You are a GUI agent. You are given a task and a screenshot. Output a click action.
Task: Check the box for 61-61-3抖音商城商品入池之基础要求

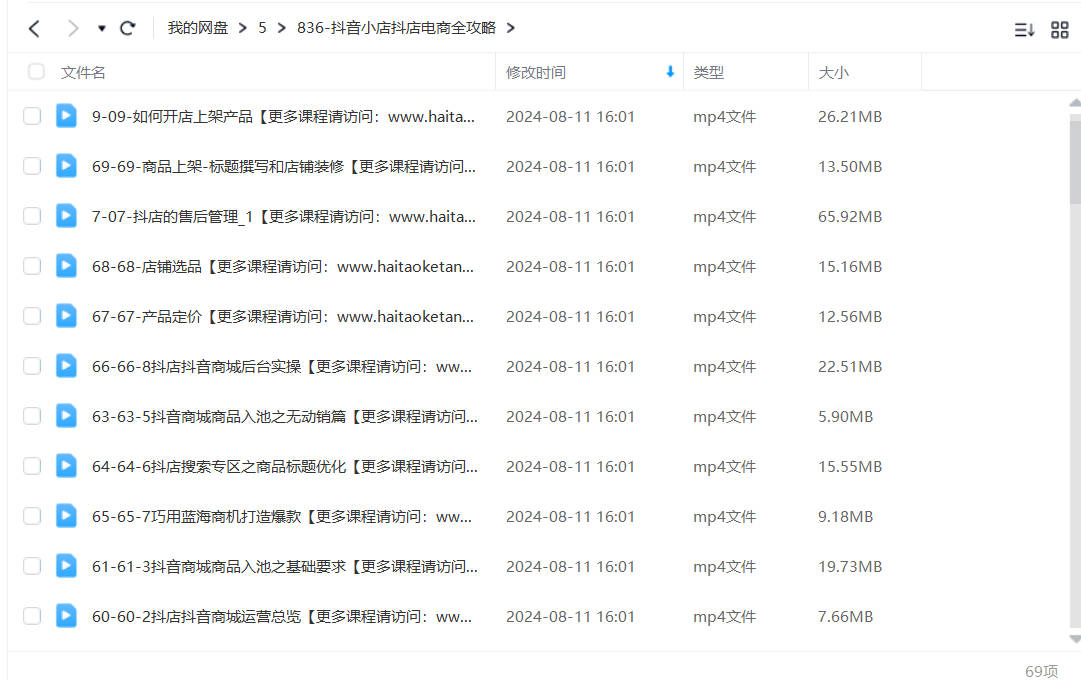32,566
